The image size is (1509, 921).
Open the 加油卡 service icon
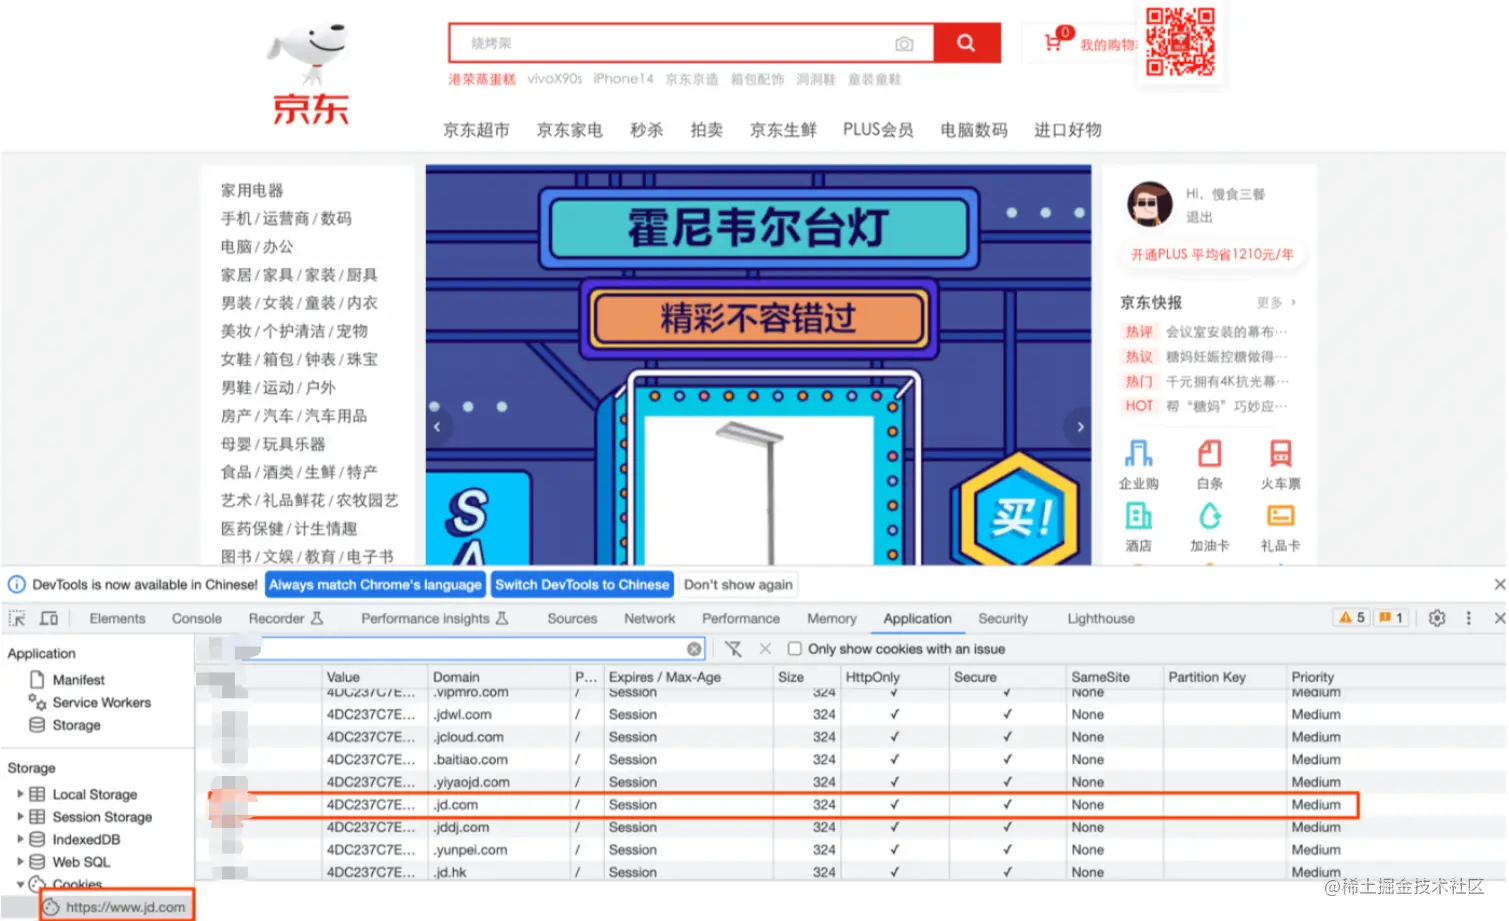1210,516
